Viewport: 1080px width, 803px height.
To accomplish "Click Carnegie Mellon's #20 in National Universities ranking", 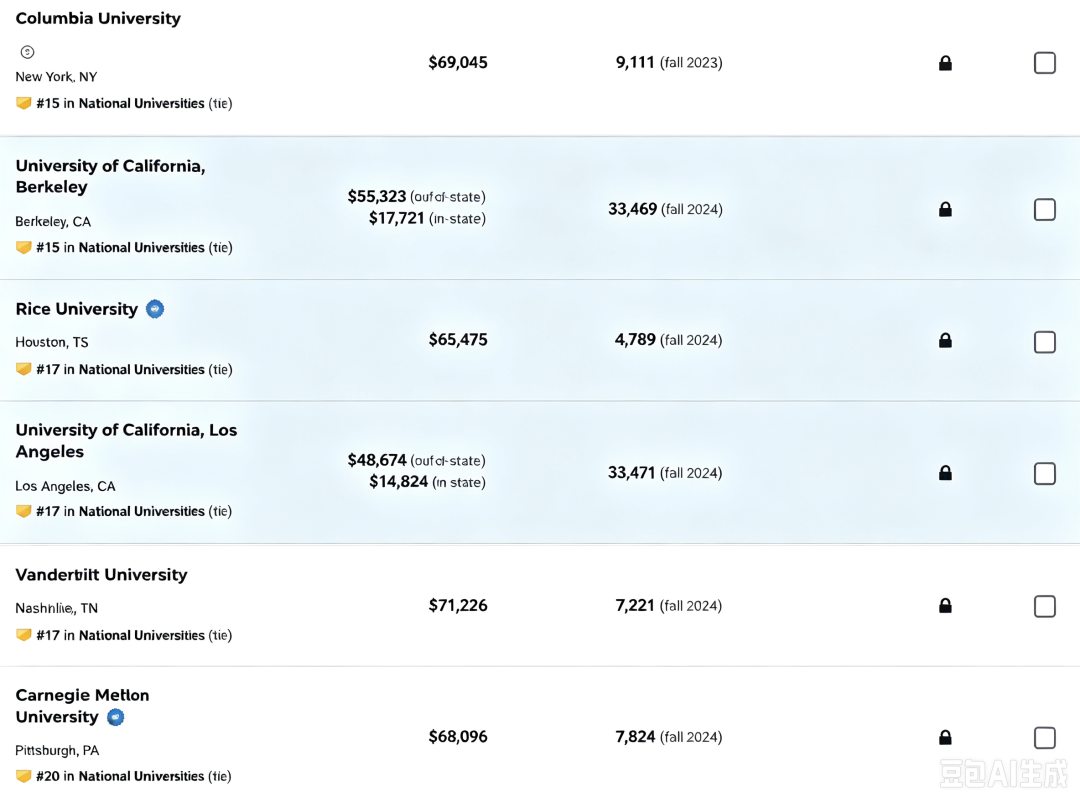I will [x=134, y=776].
